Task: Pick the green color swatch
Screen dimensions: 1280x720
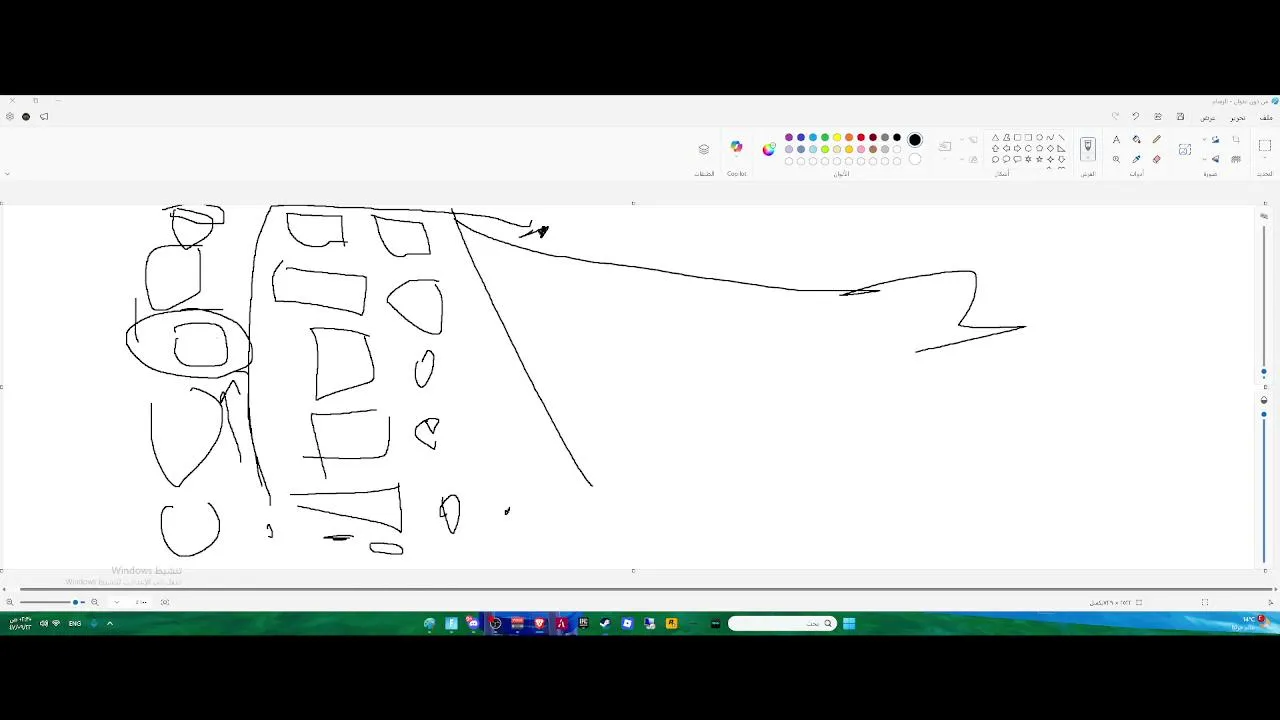Action: [x=825, y=138]
